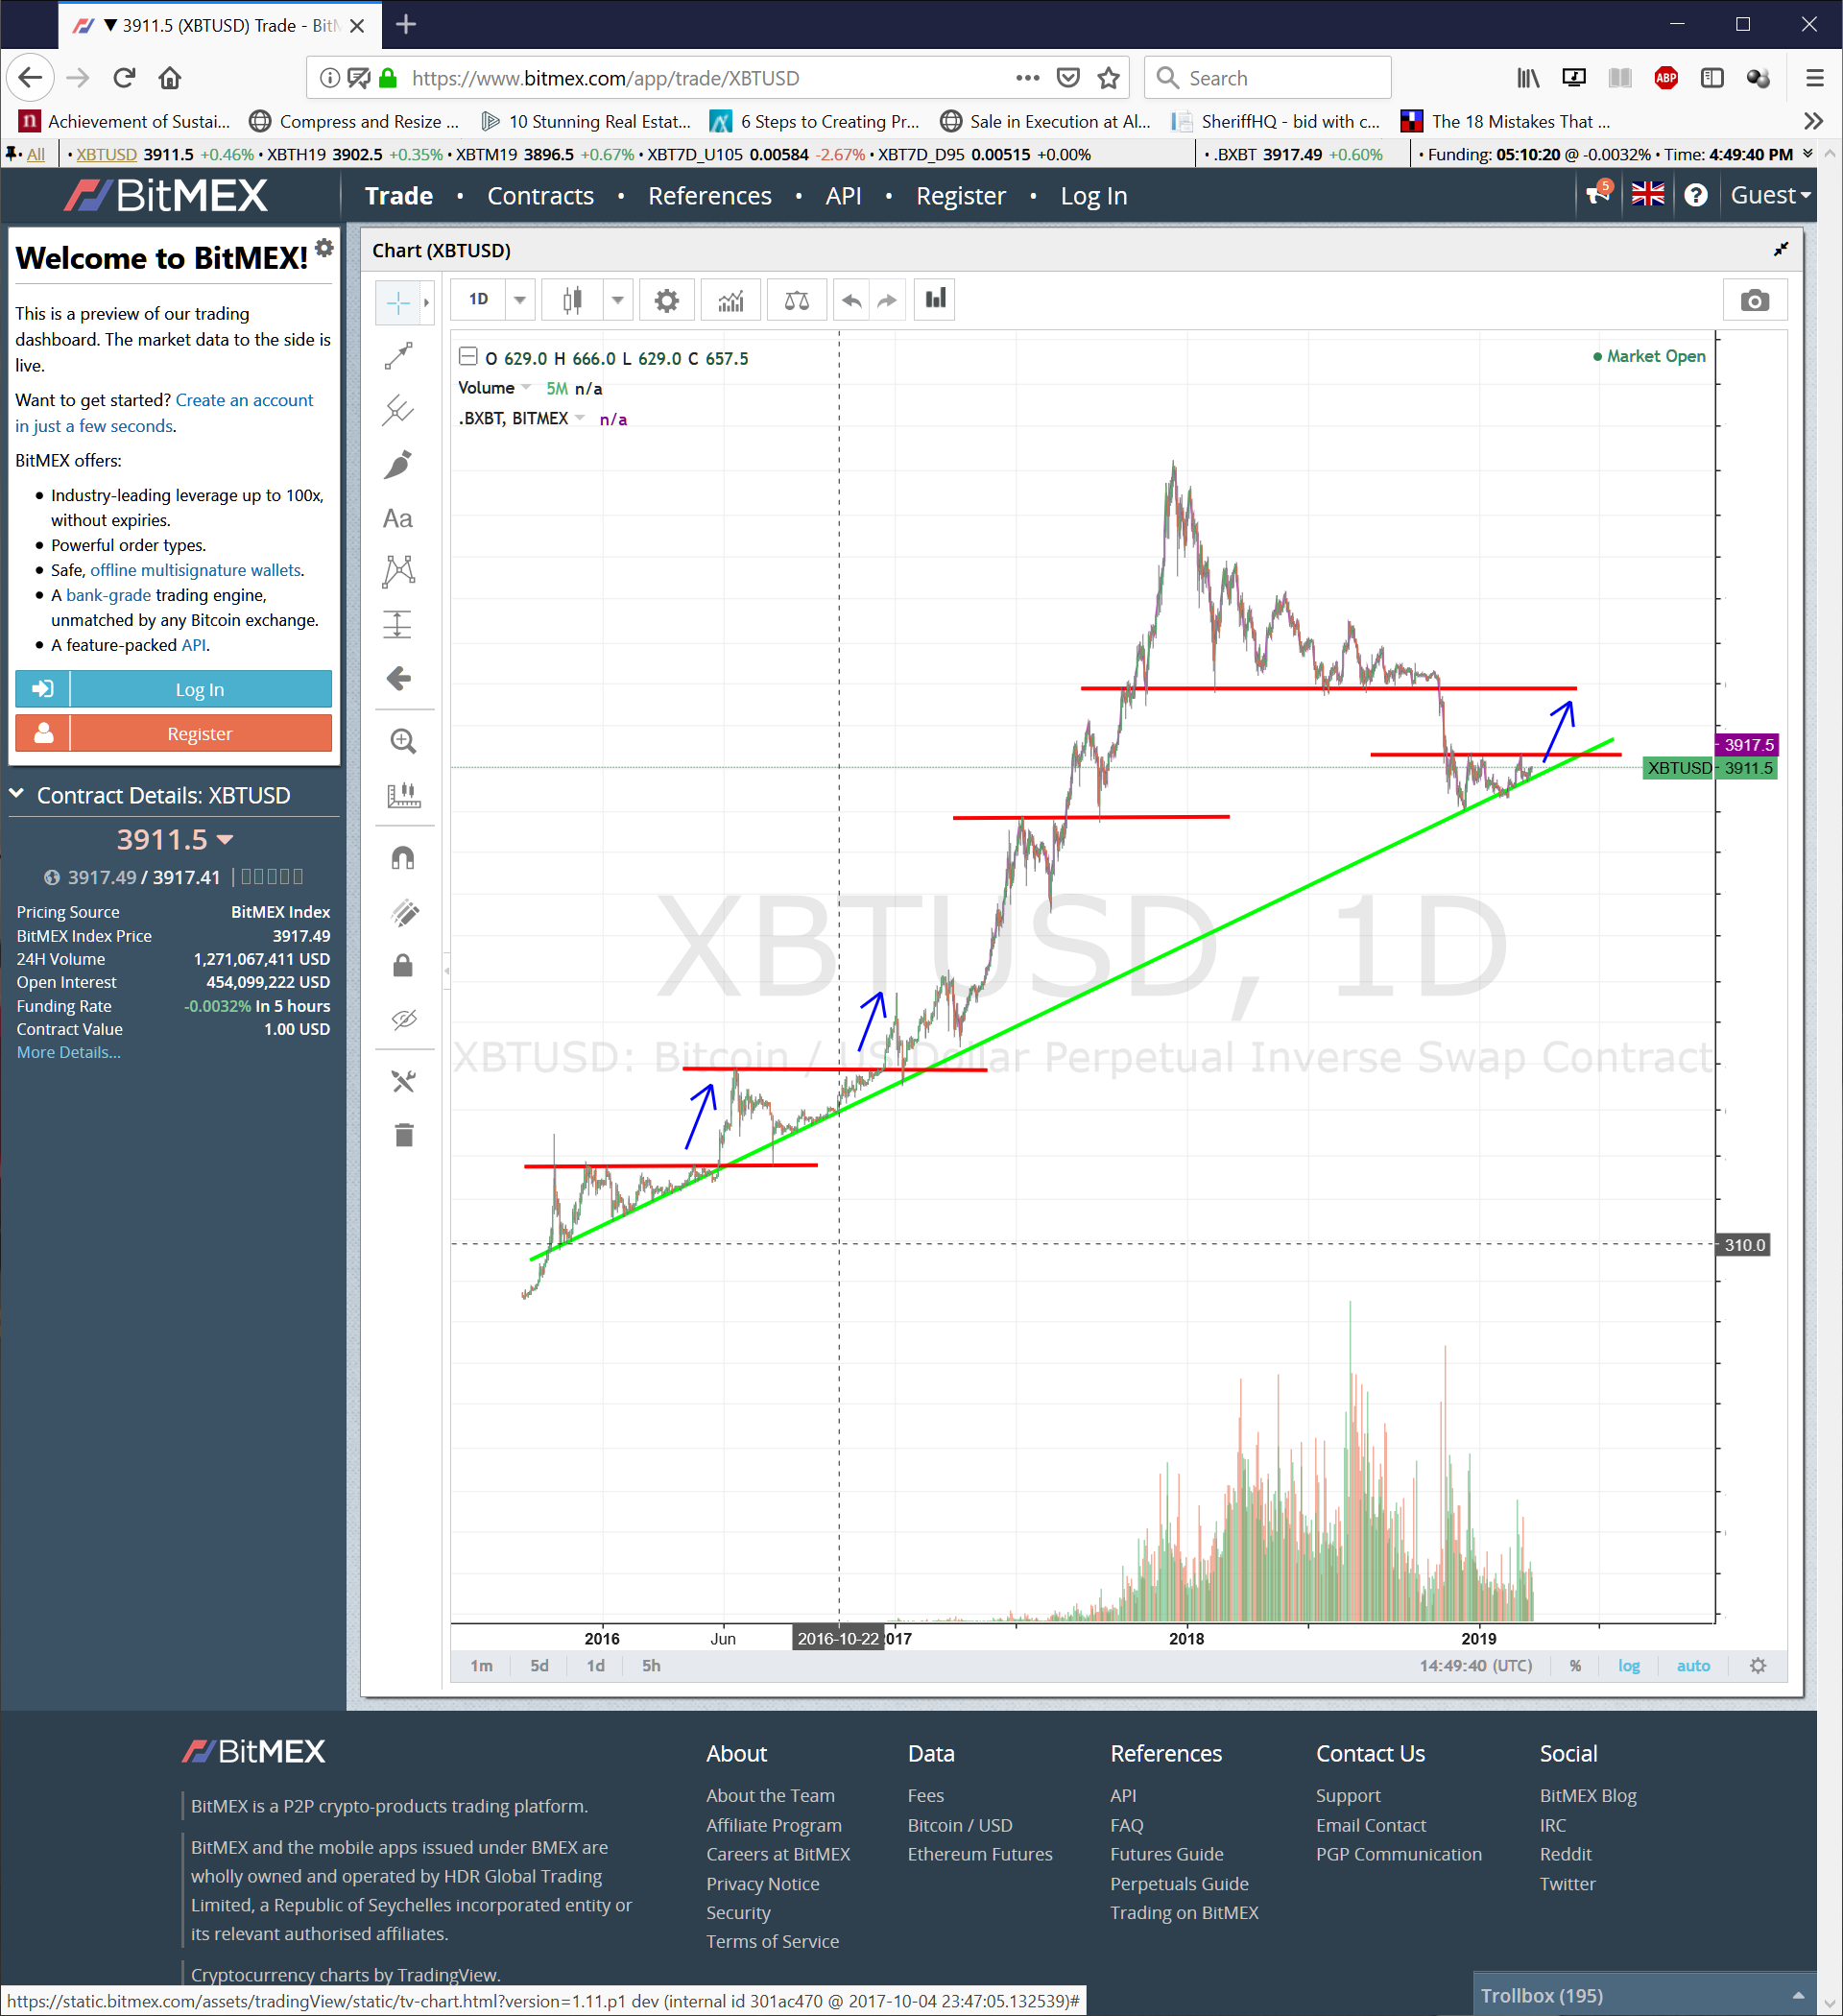Viewport: 1843px width, 2016px height.
Task: Open the candle style dropdown arrow
Action: click(617, 300)
